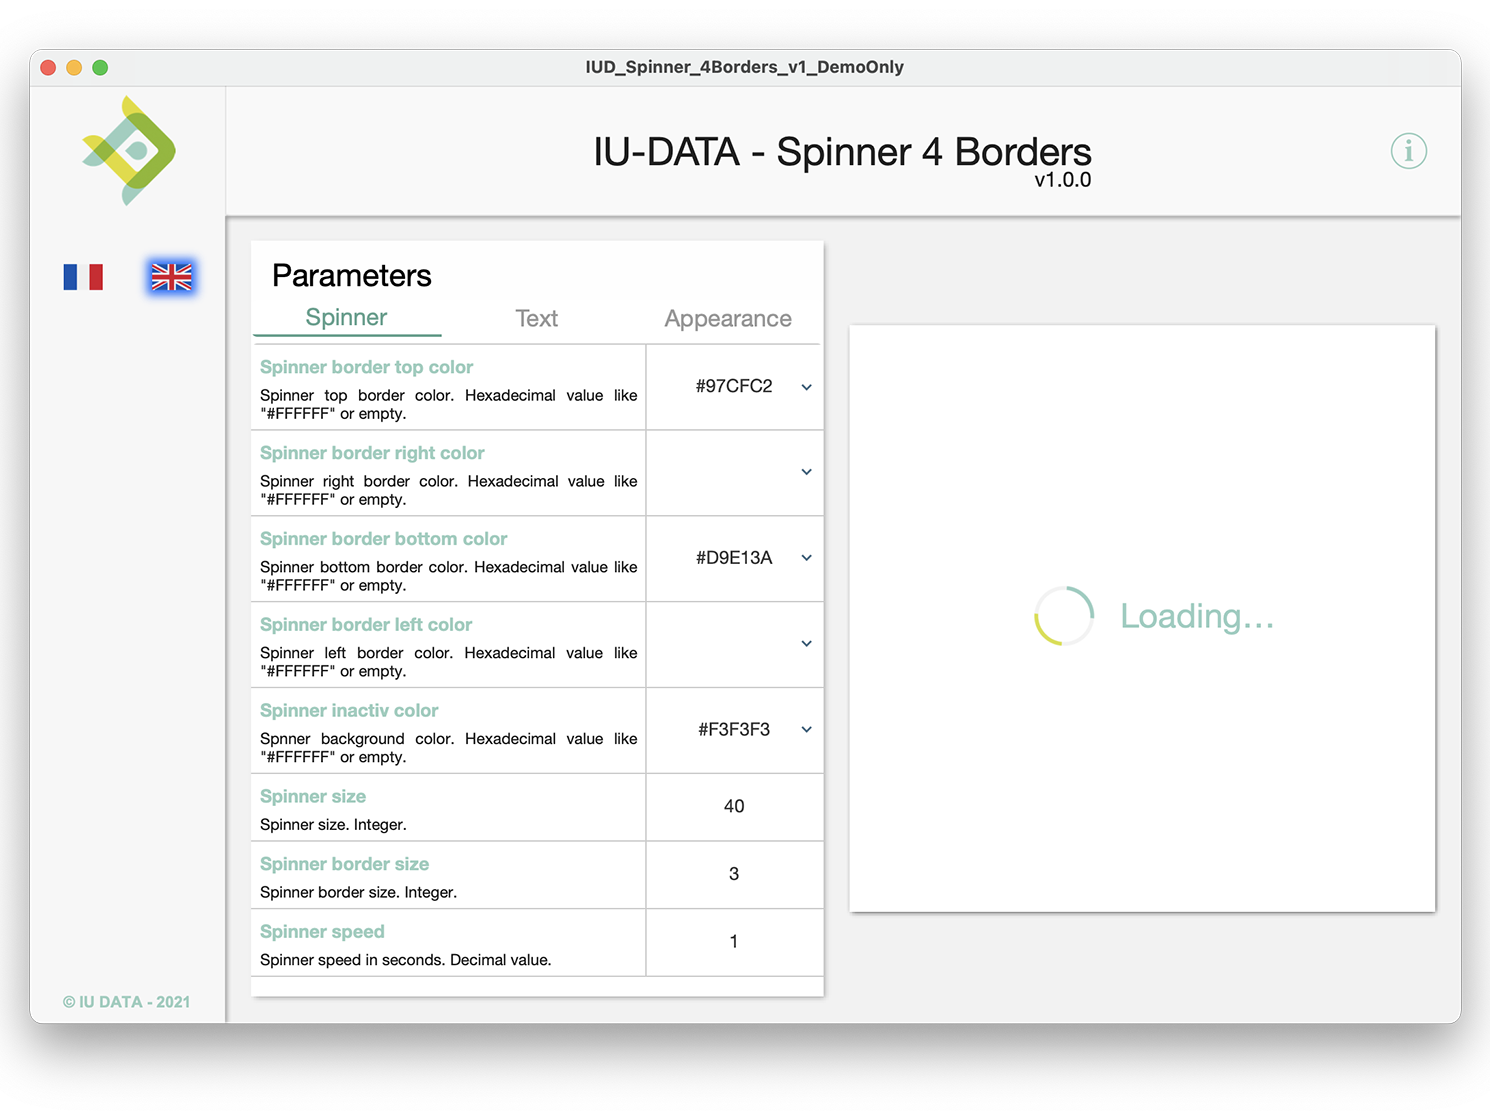Expand inactiv color dropdown chevron
The height and width of the screenshot is (1120, 1490).
pos(806,730)
